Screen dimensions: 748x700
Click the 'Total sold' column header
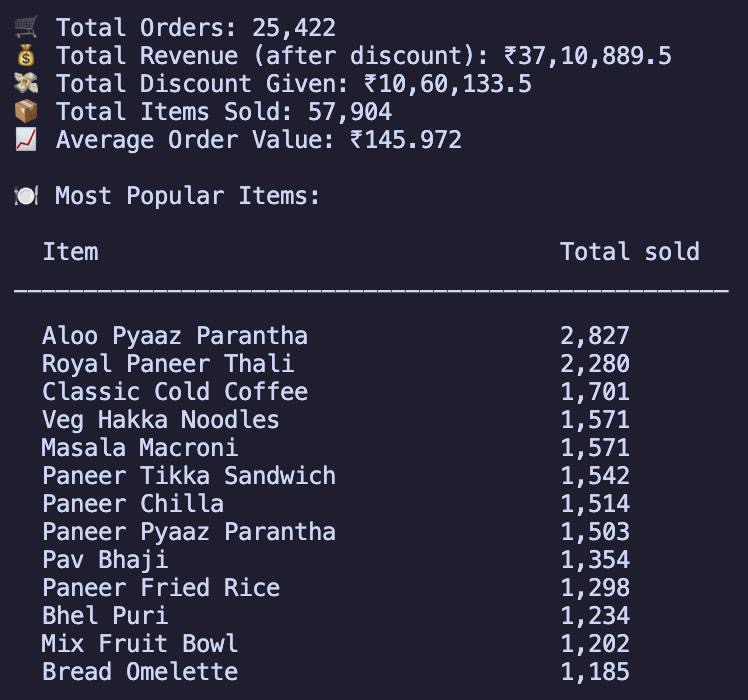click(629, 252)
